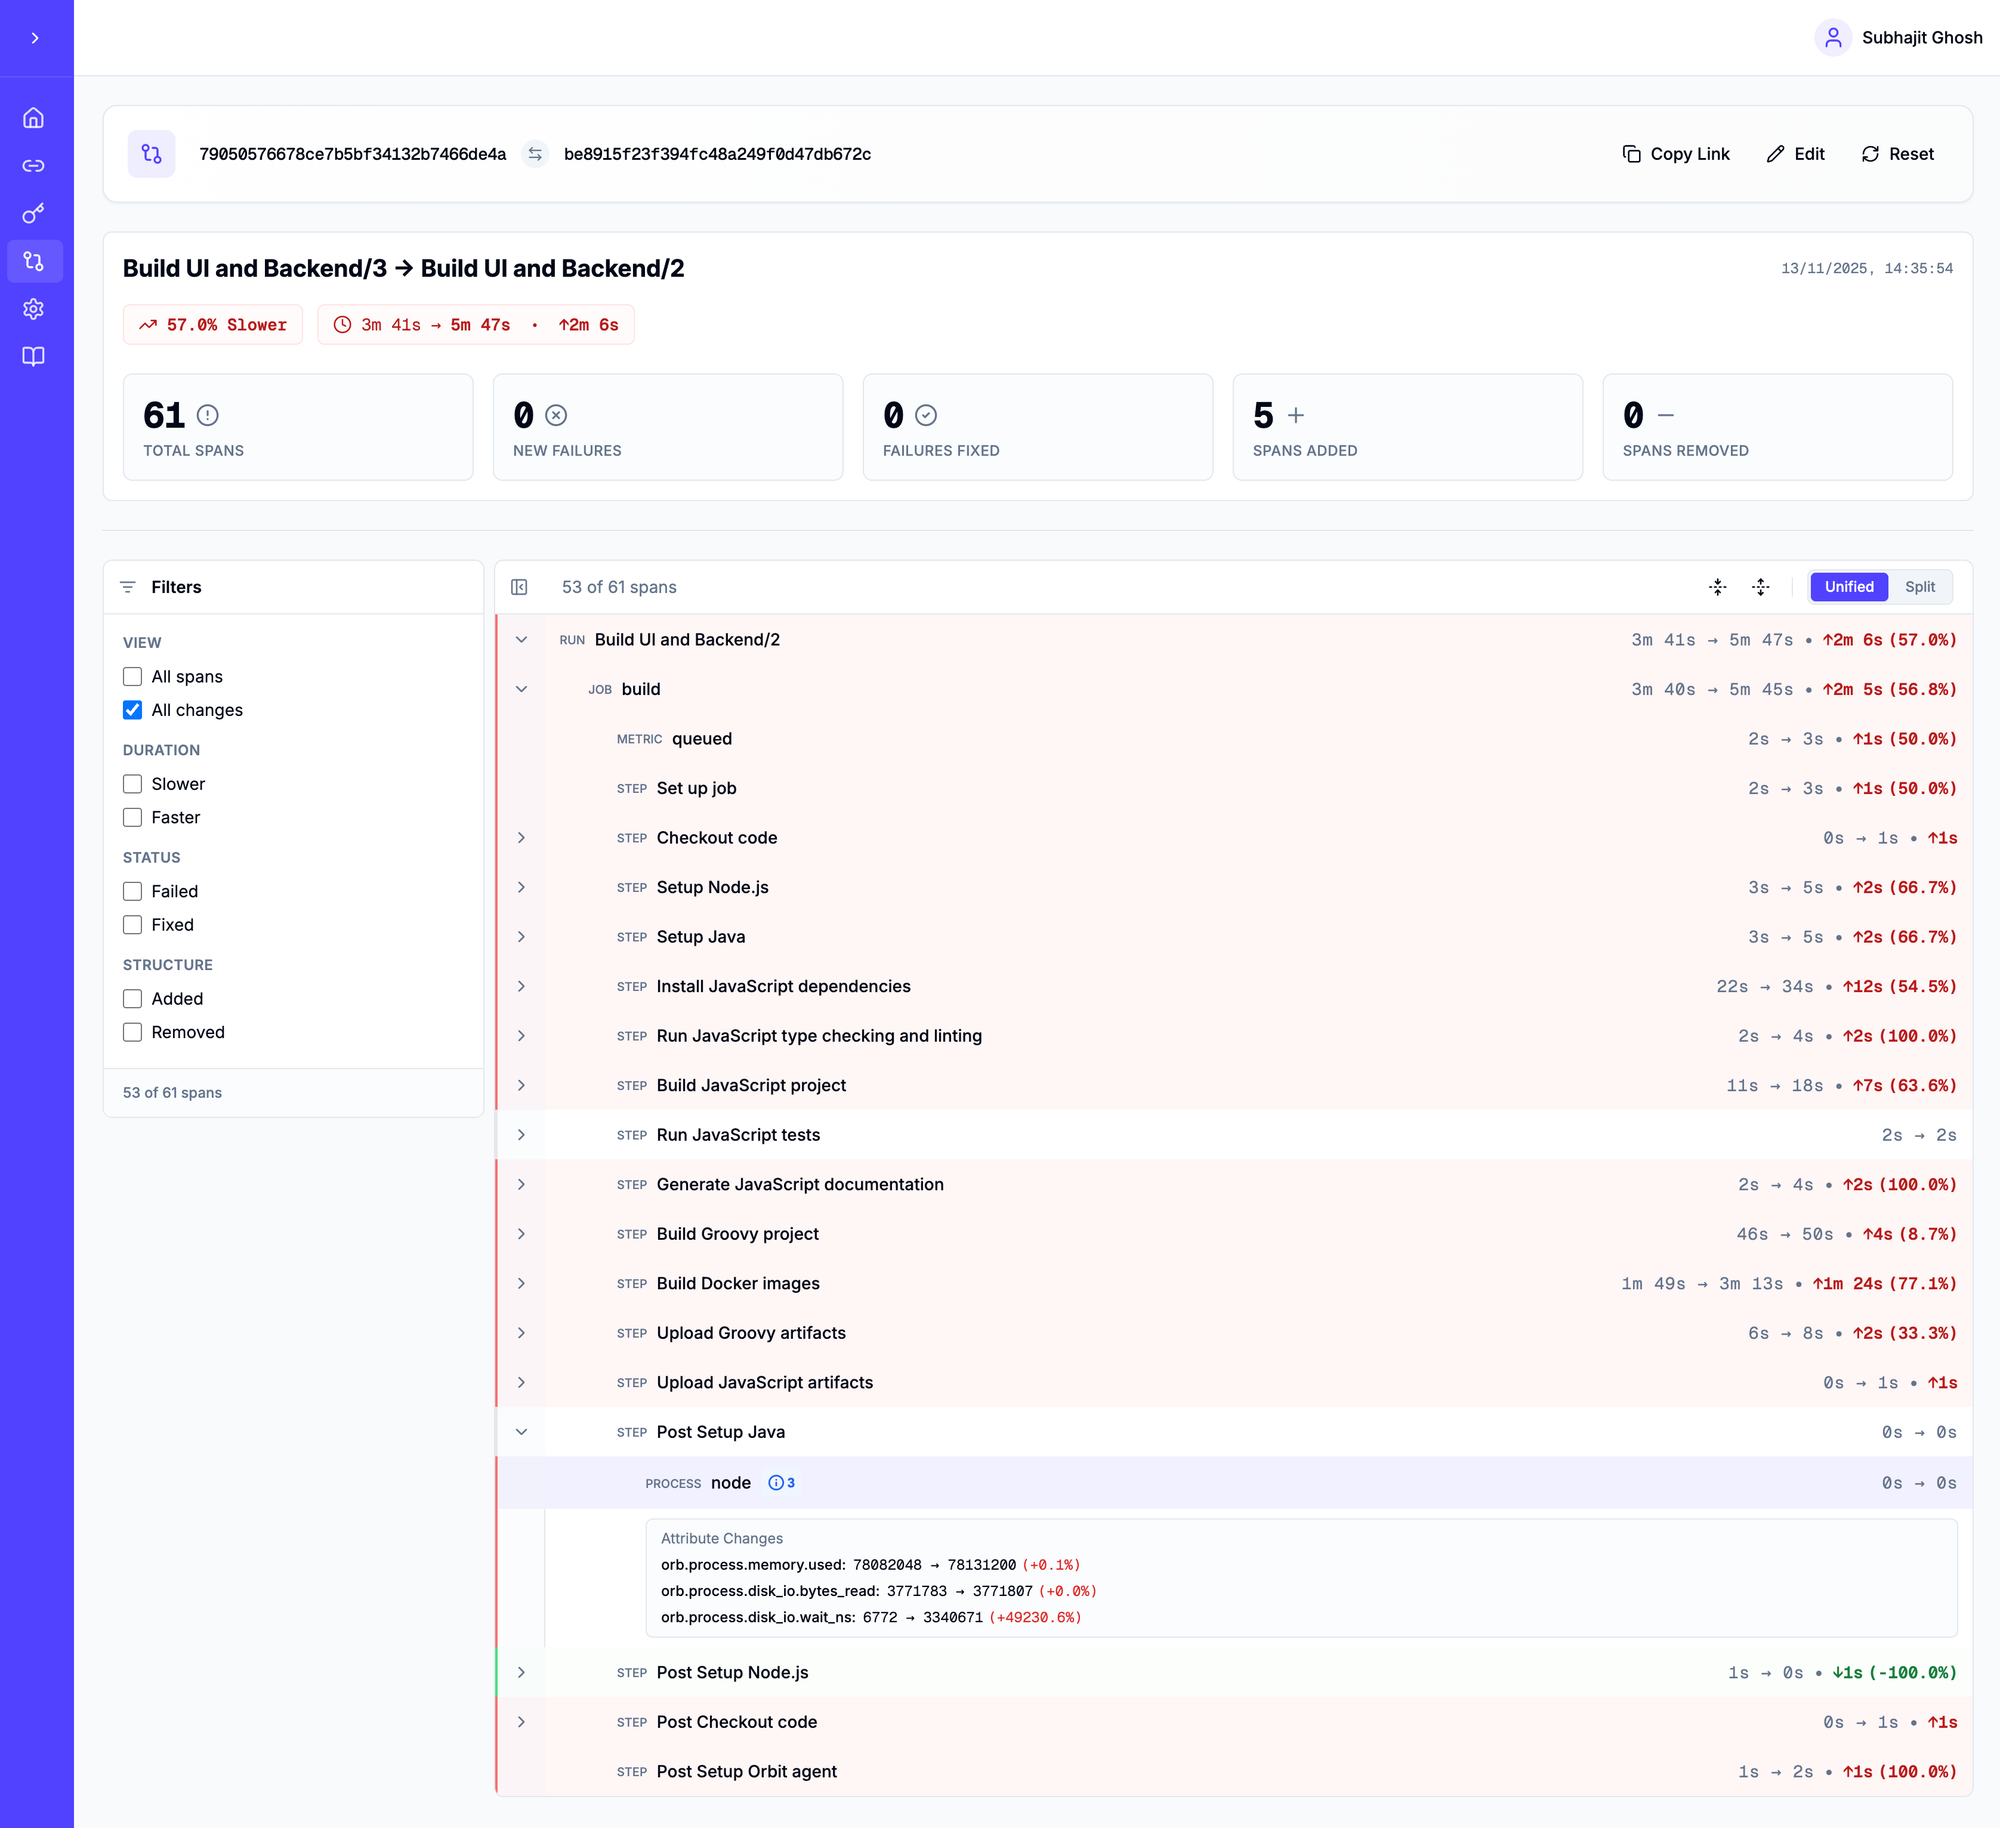Open the settings gear in sidebar
Image resolution: width=2000 pixels, height=1828 pixels.
tap(34, 309)
